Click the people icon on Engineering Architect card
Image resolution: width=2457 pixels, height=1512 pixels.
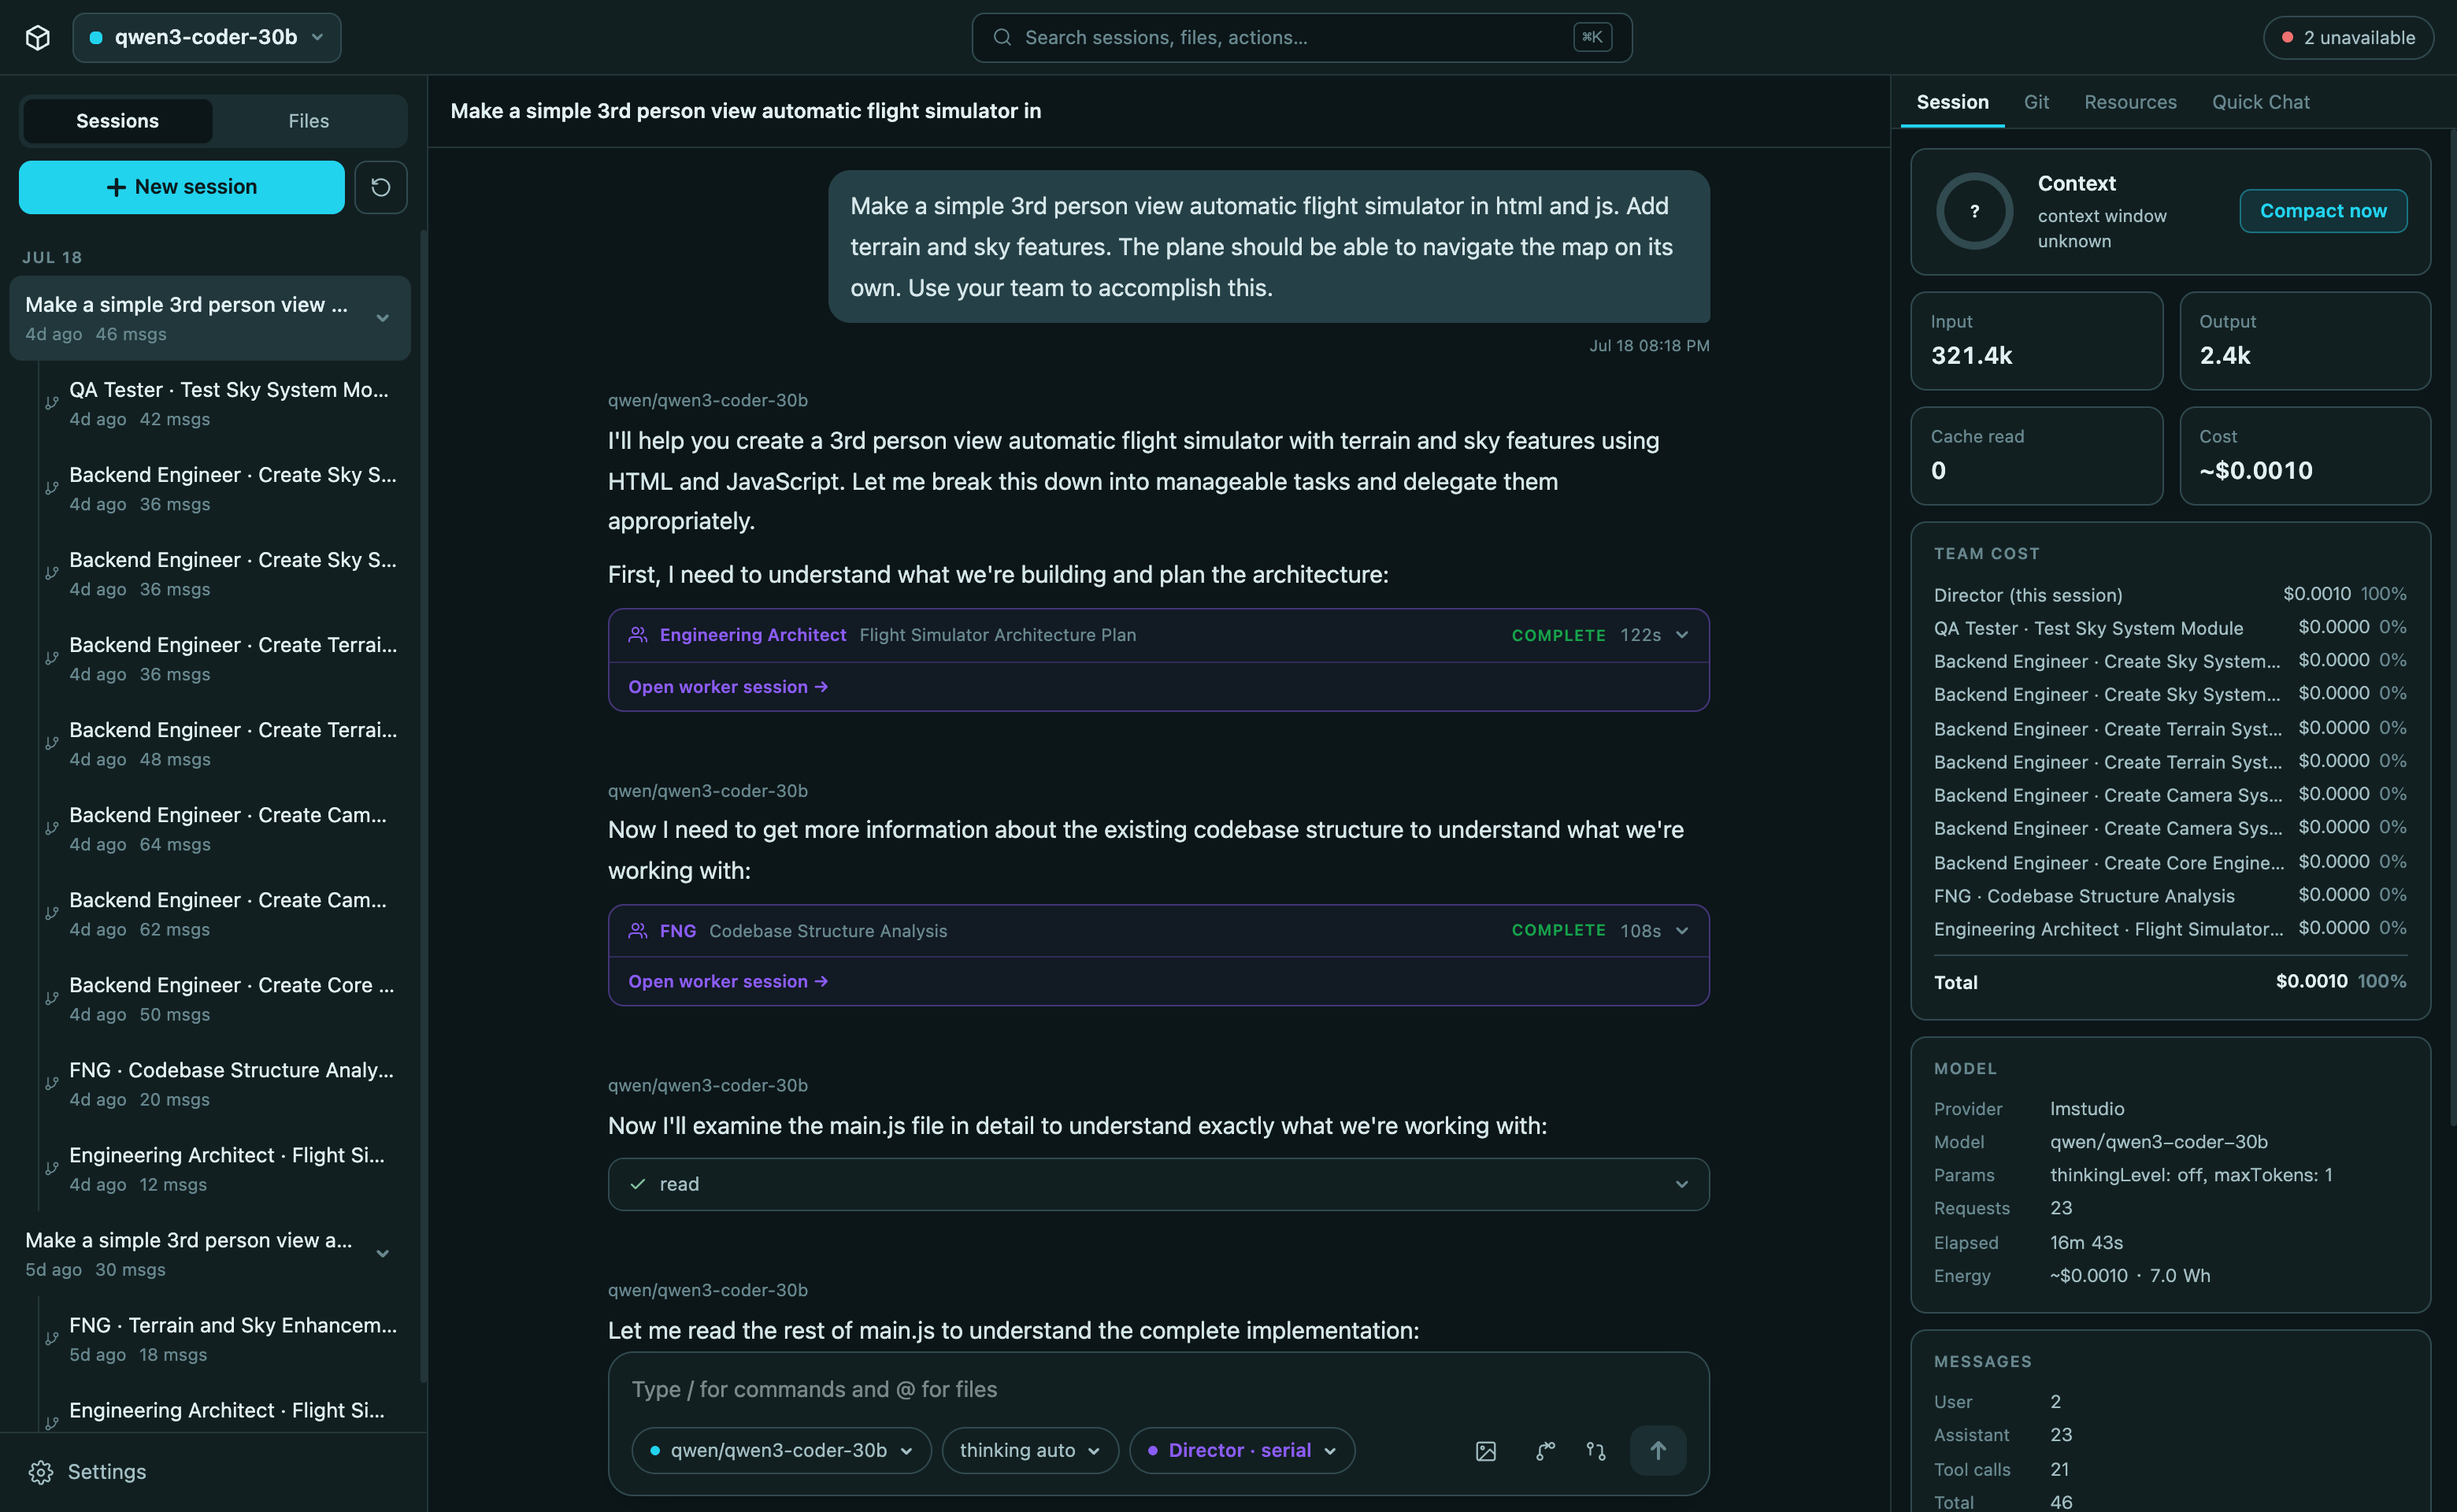(637, 635)
